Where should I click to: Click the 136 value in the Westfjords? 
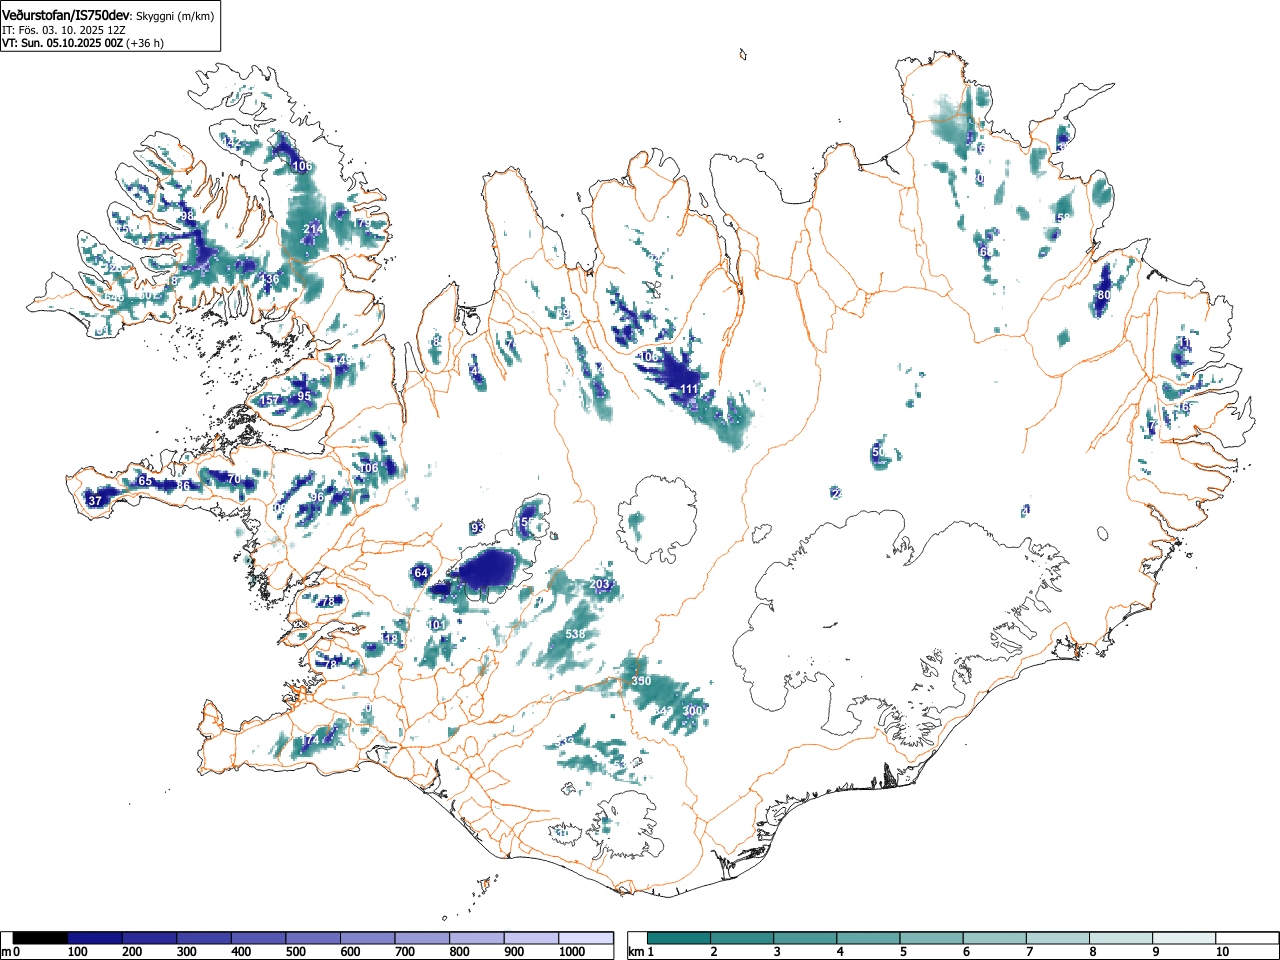[x=269, y=279]
